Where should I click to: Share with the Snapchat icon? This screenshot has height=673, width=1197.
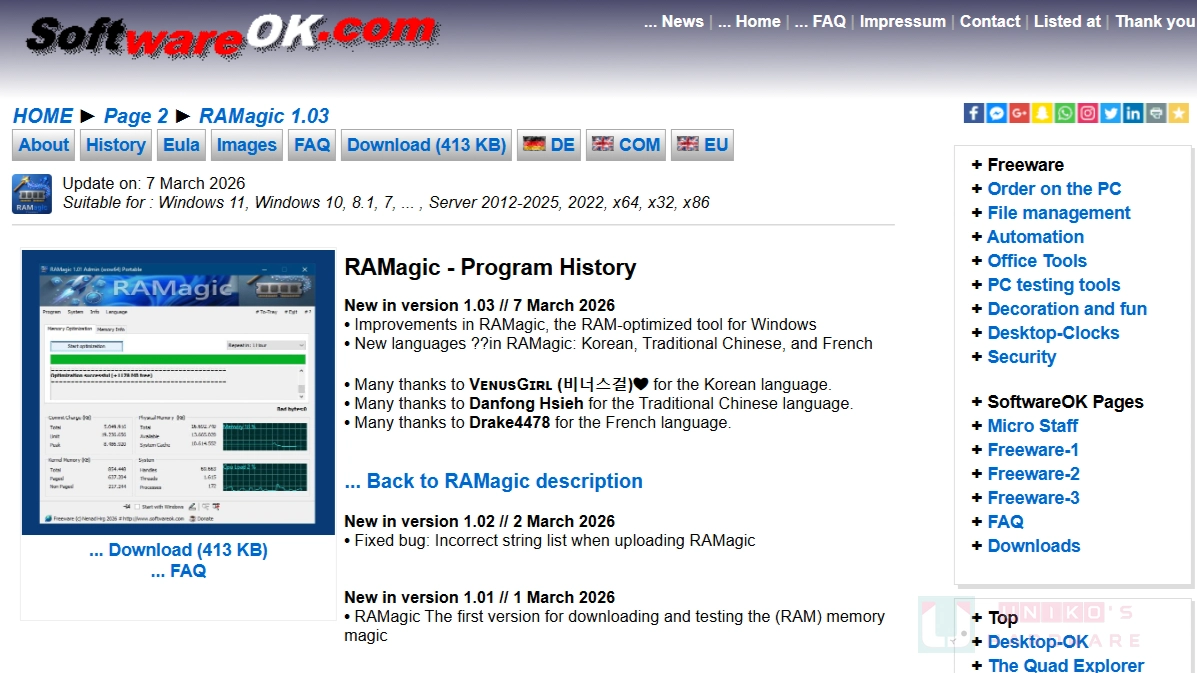(1042, 114)
